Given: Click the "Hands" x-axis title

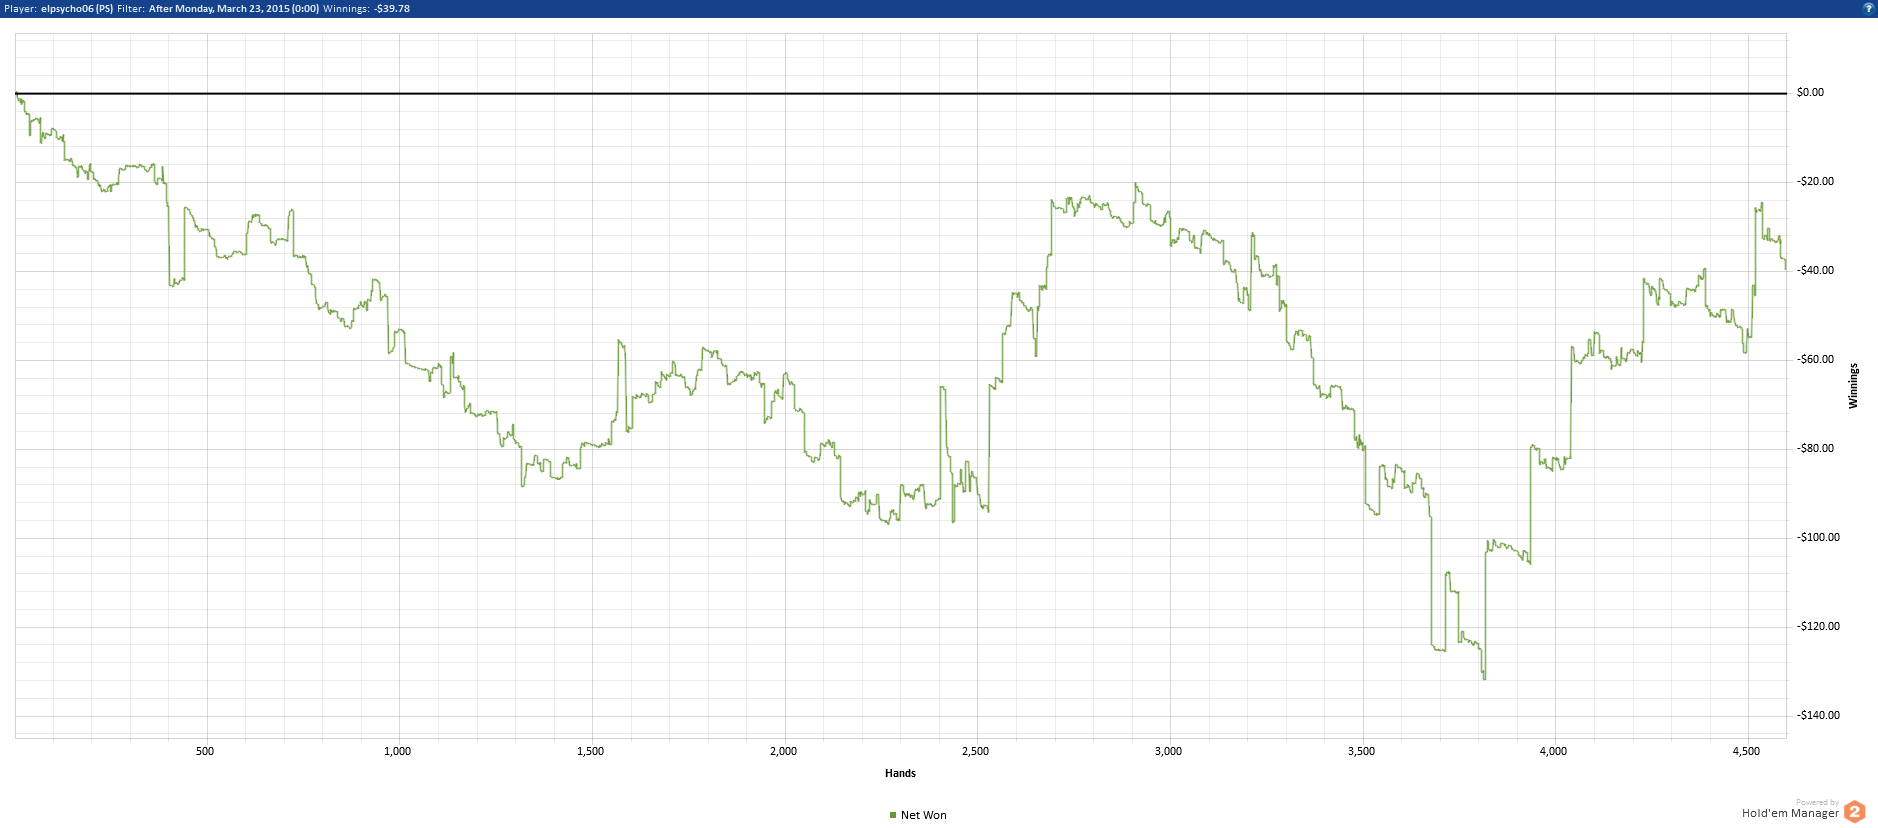Looking at the screenshot, I should click(x=900, y=773).
